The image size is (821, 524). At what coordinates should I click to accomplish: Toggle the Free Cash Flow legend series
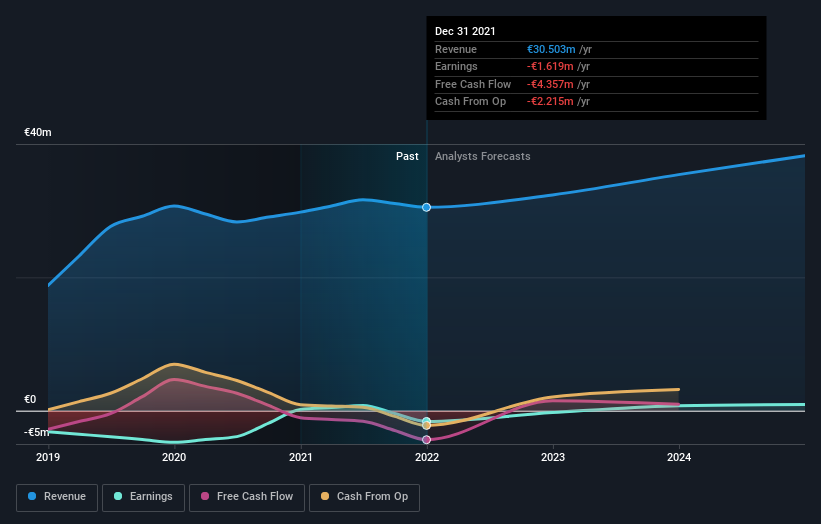[x=247, y=497]
